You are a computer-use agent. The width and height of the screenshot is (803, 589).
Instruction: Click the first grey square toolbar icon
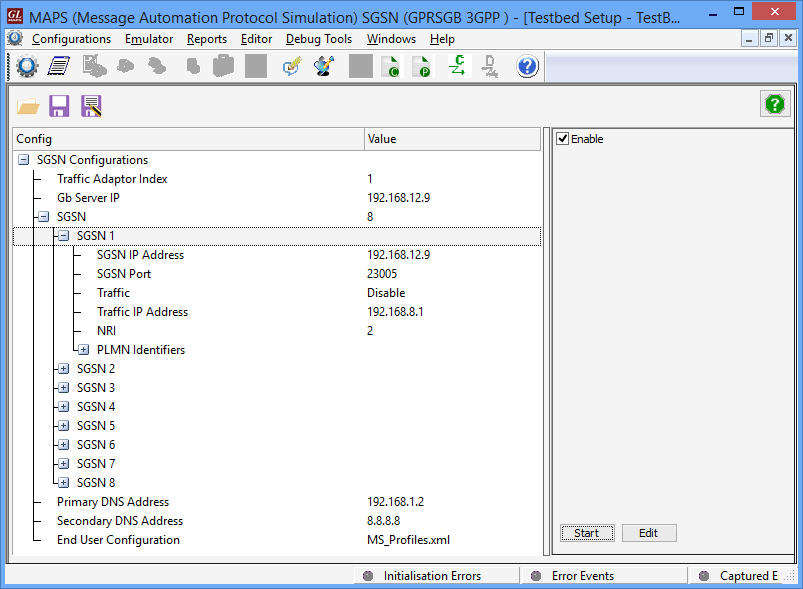[256, 67]
